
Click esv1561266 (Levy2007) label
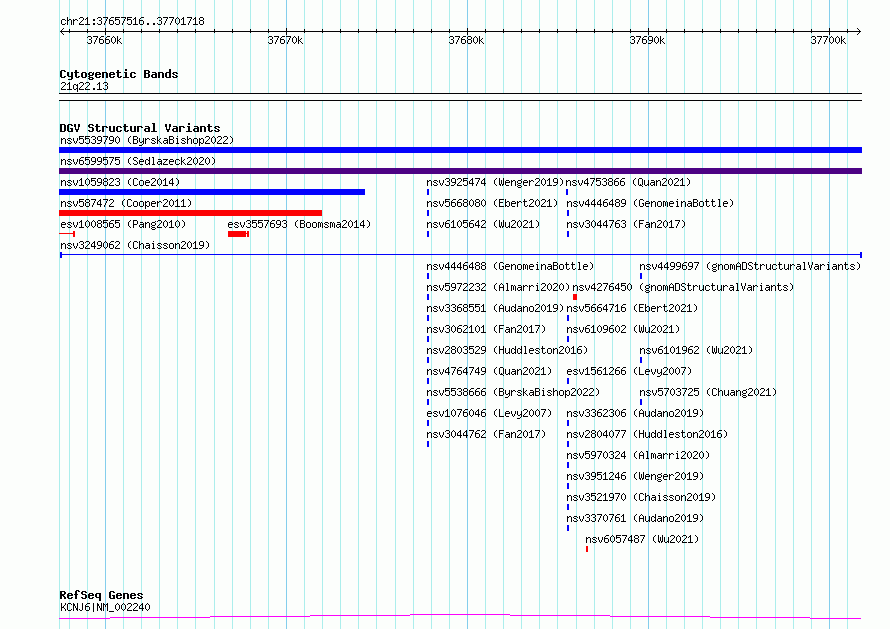tap(629, 371)
